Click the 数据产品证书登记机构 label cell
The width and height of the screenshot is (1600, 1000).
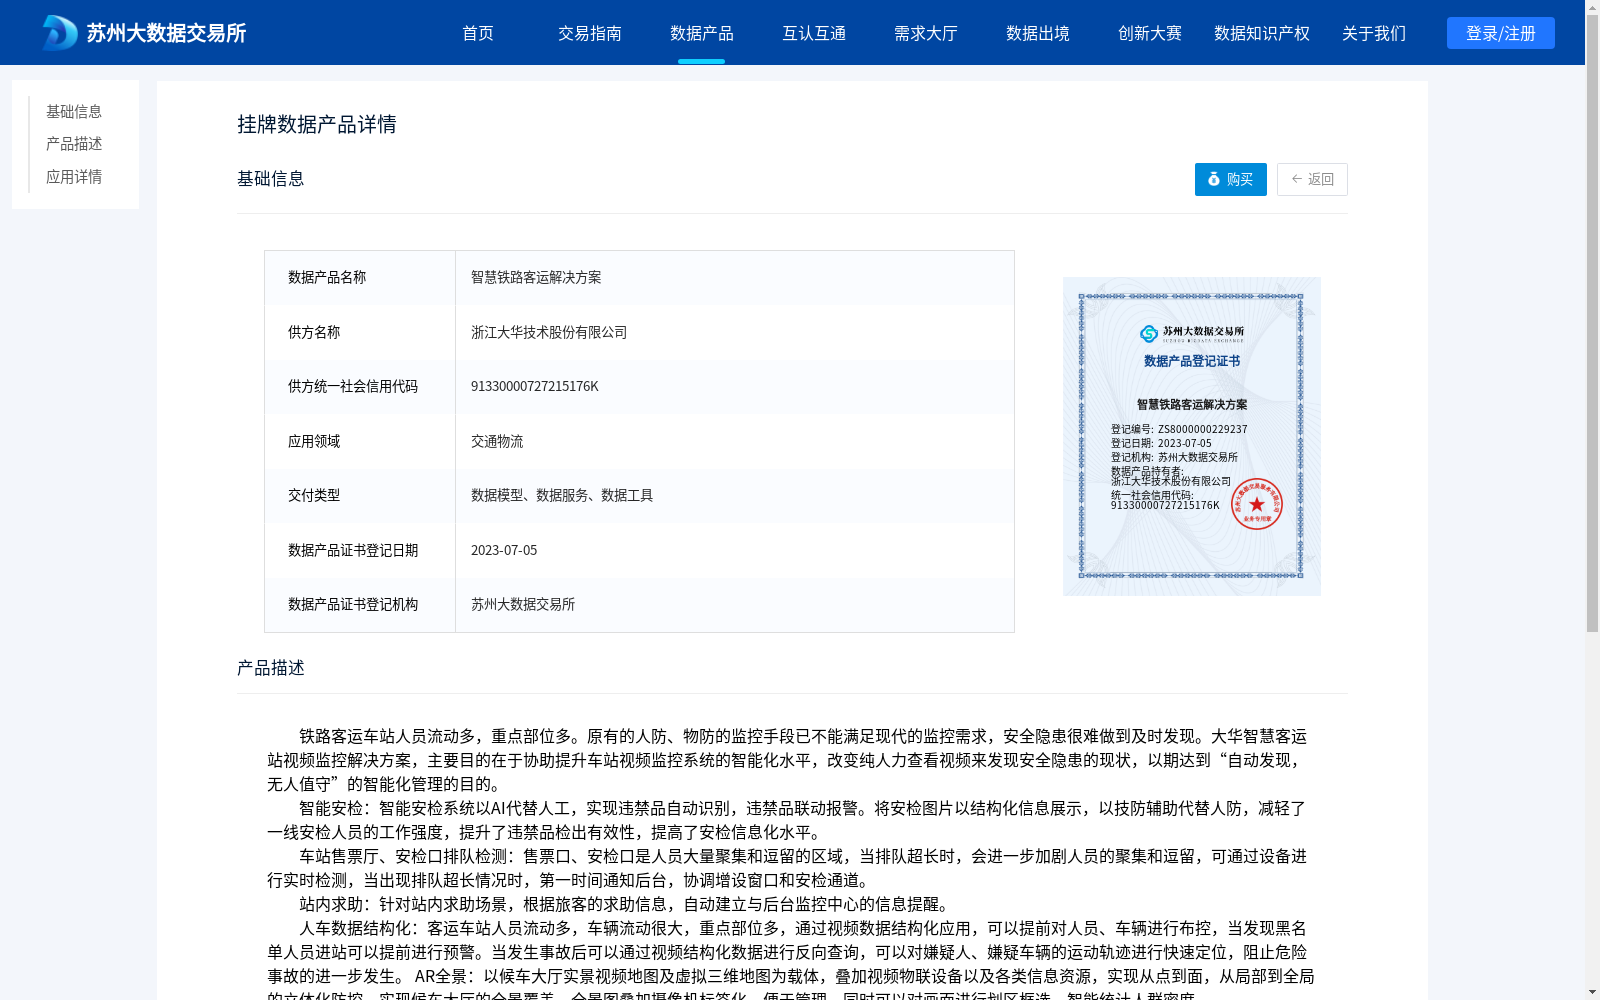360,604
